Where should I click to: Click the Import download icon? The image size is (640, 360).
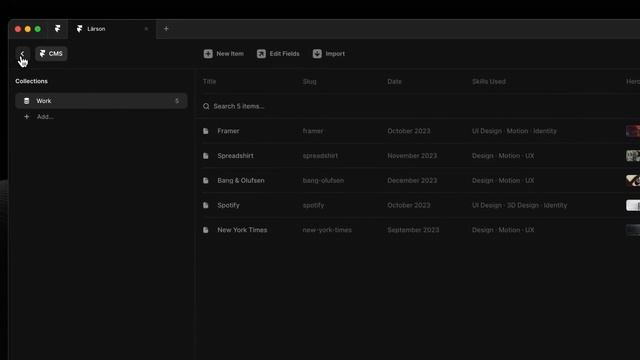(317, 54)
